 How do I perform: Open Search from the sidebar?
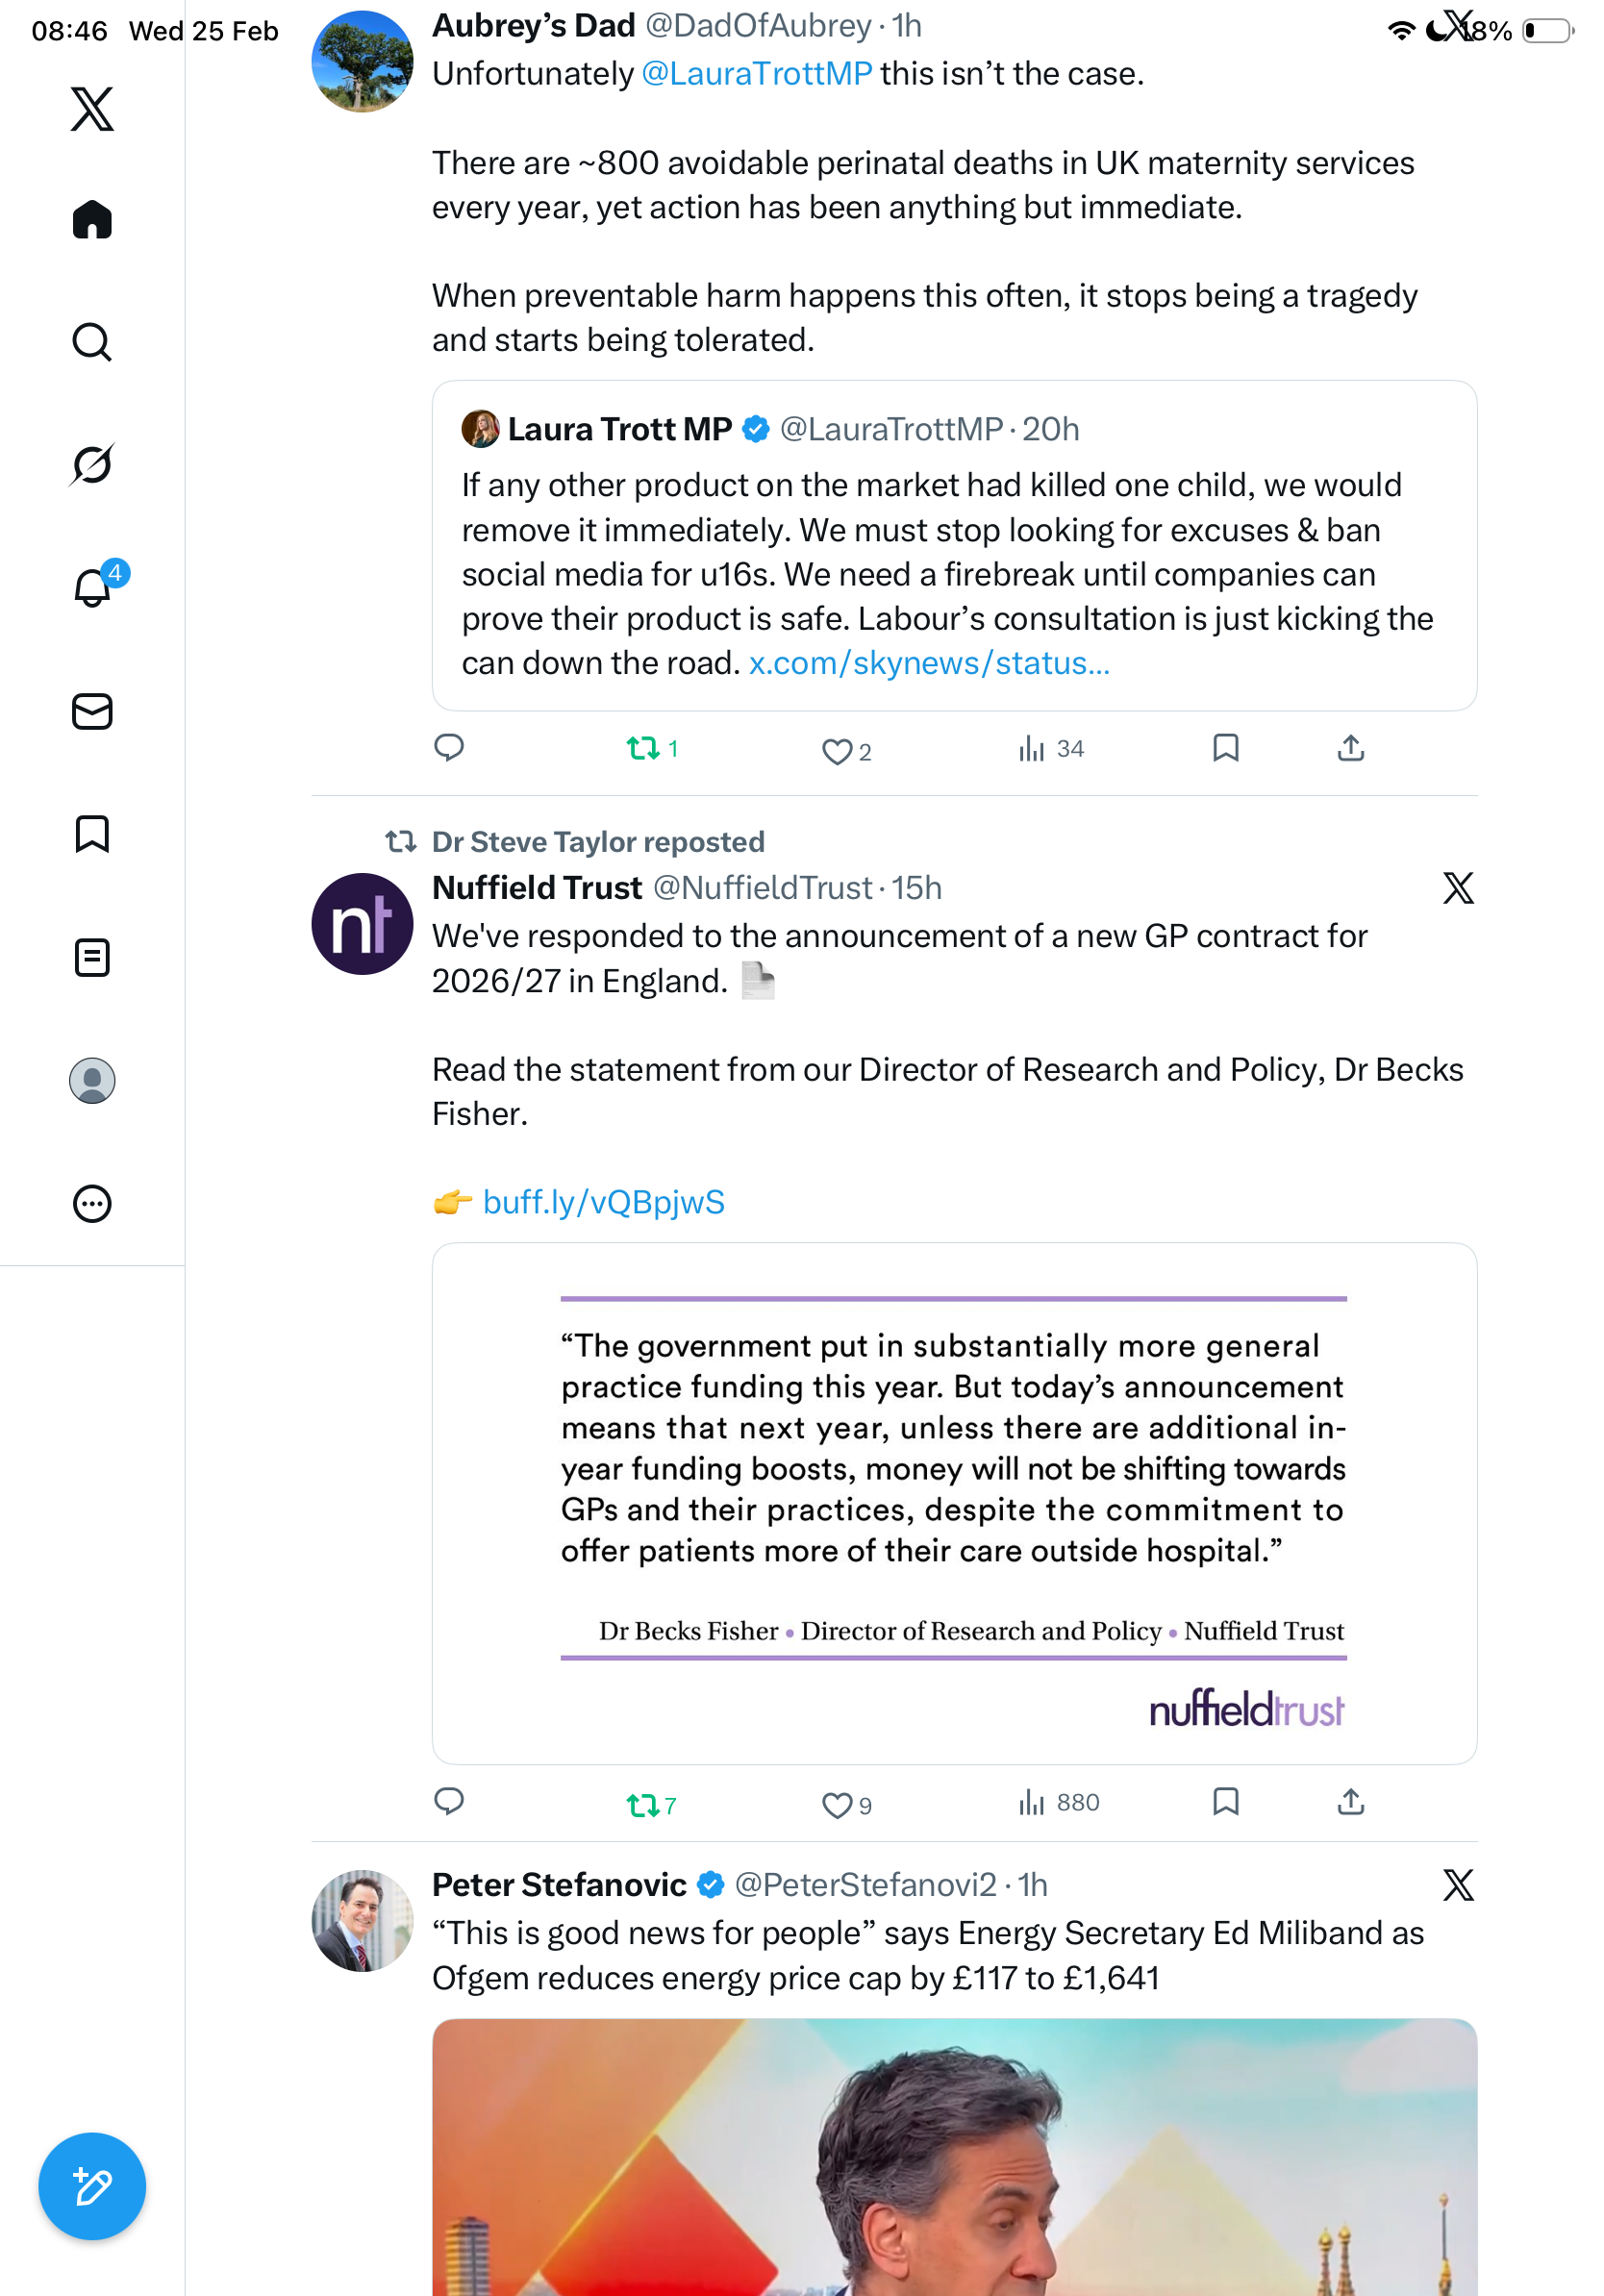92,342
